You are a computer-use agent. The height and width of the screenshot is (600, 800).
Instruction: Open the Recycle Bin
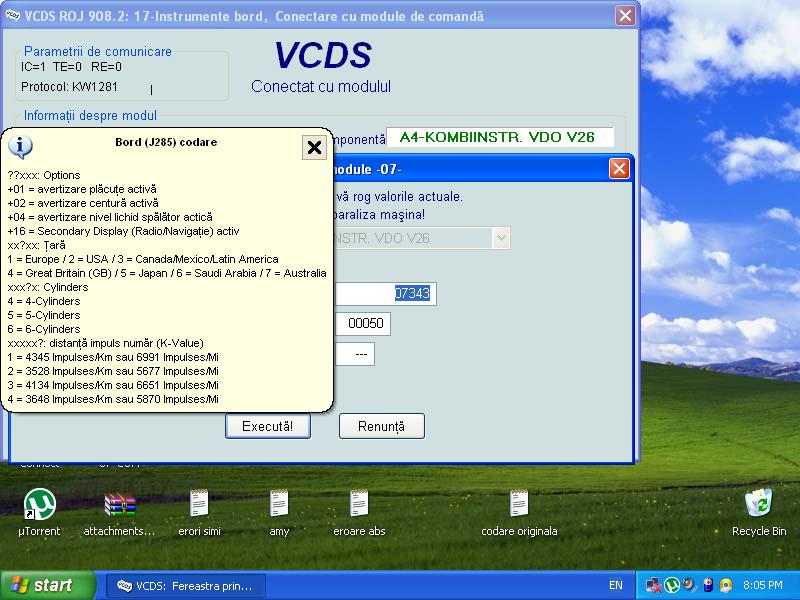pos(759,504)
